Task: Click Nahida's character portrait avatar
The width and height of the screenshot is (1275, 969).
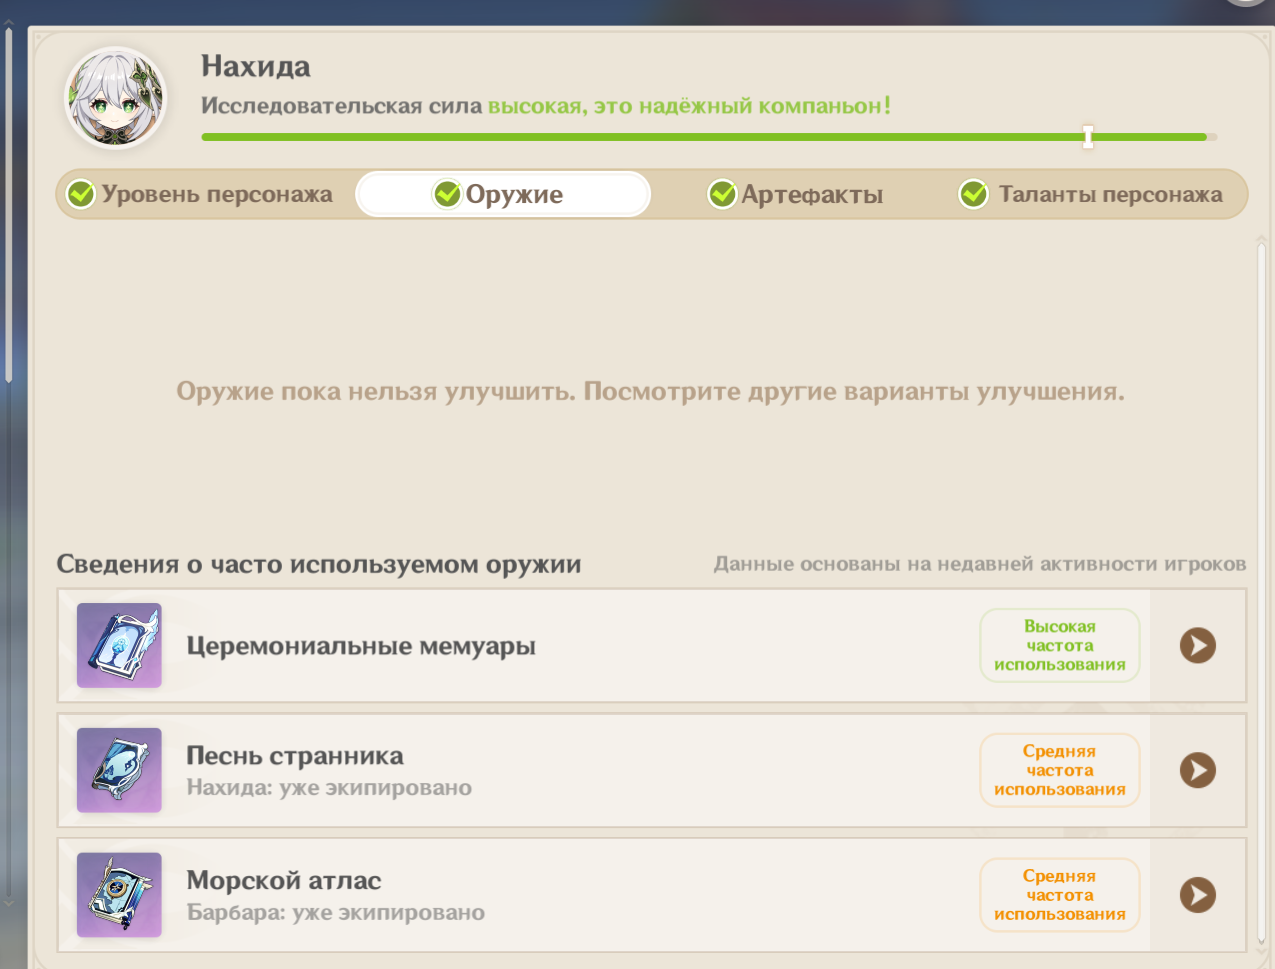Action: click(x=116, y=98)
